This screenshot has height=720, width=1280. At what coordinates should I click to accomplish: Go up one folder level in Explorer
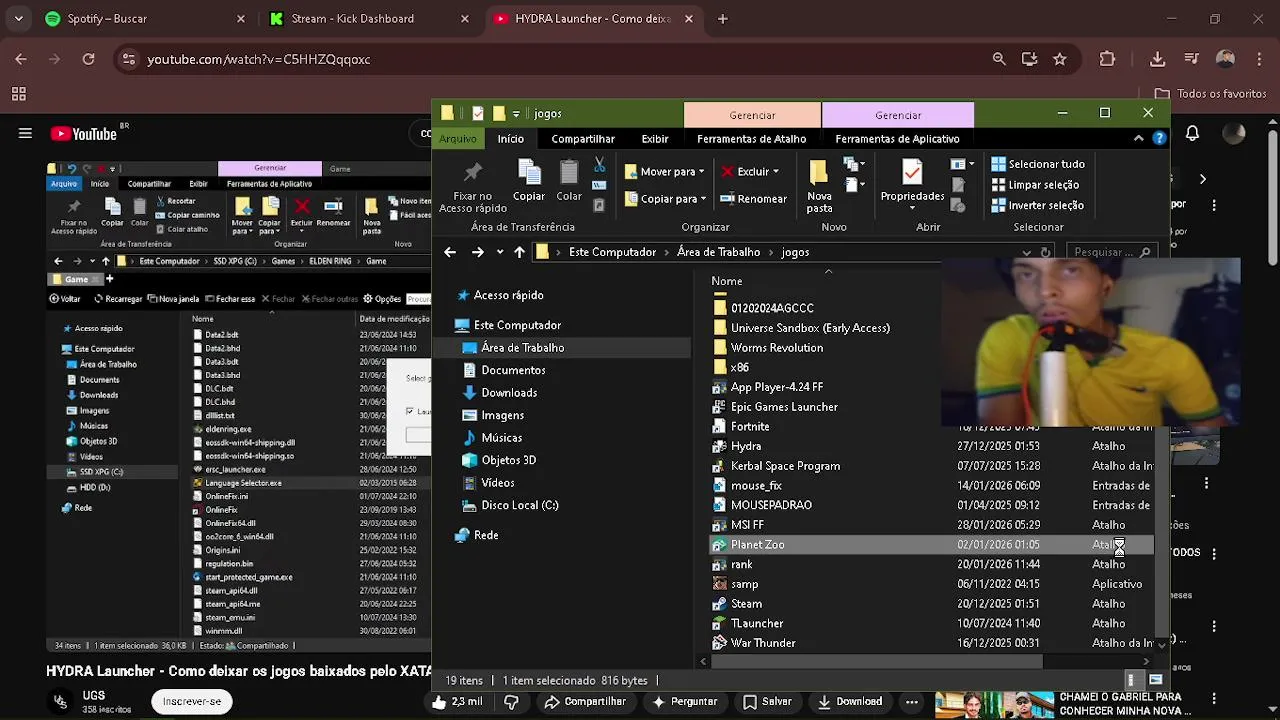point(519,252)
